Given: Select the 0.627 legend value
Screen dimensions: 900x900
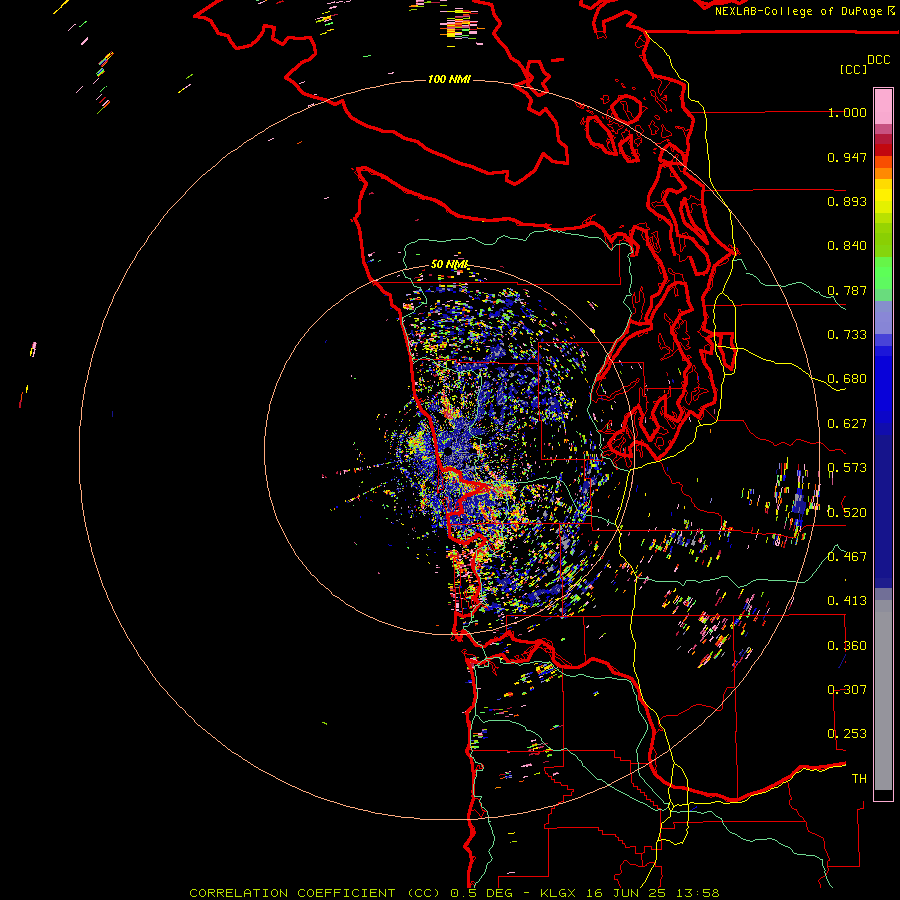Looking at the screenshot, I should coord(847,424).
